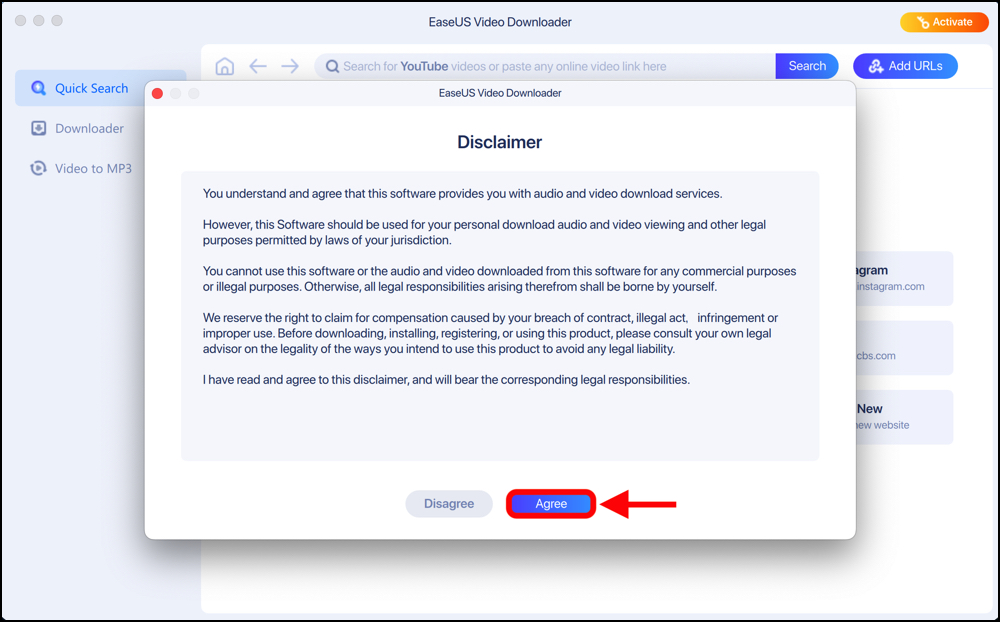Navigate back with the left arrow
Viewport: 1000px width, 622px height.
click(x=258, y=66)
